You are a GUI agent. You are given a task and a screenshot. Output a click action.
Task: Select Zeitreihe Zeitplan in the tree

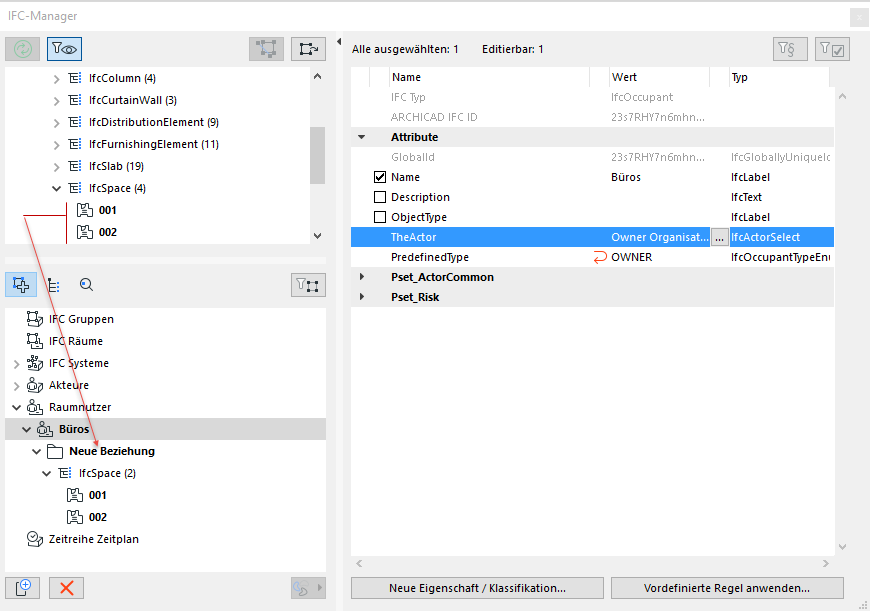(94, 539)
